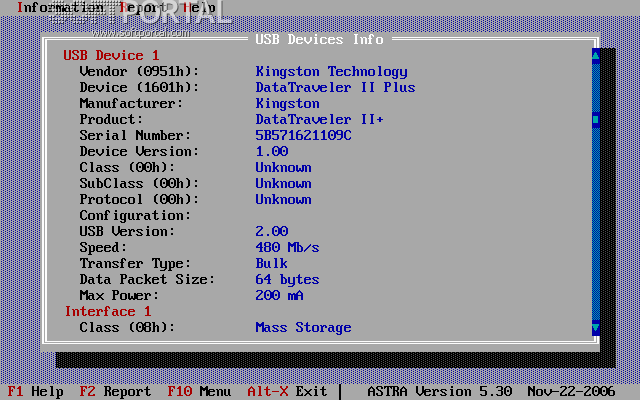The width and height of the screenshot is (640, 400).
Task: Click the scrollbar down arrow
Action: [x=596, y=327]
